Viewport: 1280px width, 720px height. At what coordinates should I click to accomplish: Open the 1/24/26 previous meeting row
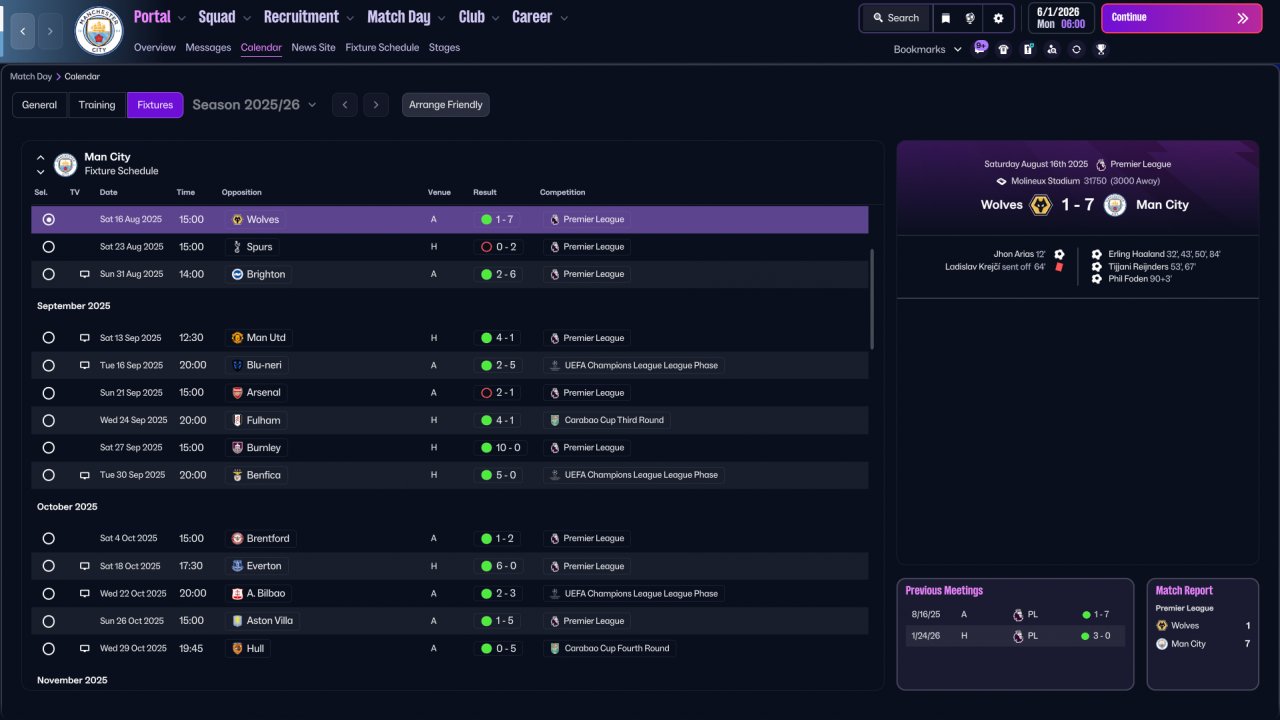coord(1015,636)
